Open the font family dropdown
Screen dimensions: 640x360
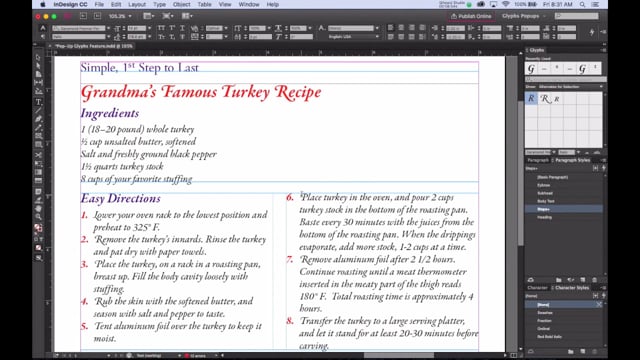[108, 28]
